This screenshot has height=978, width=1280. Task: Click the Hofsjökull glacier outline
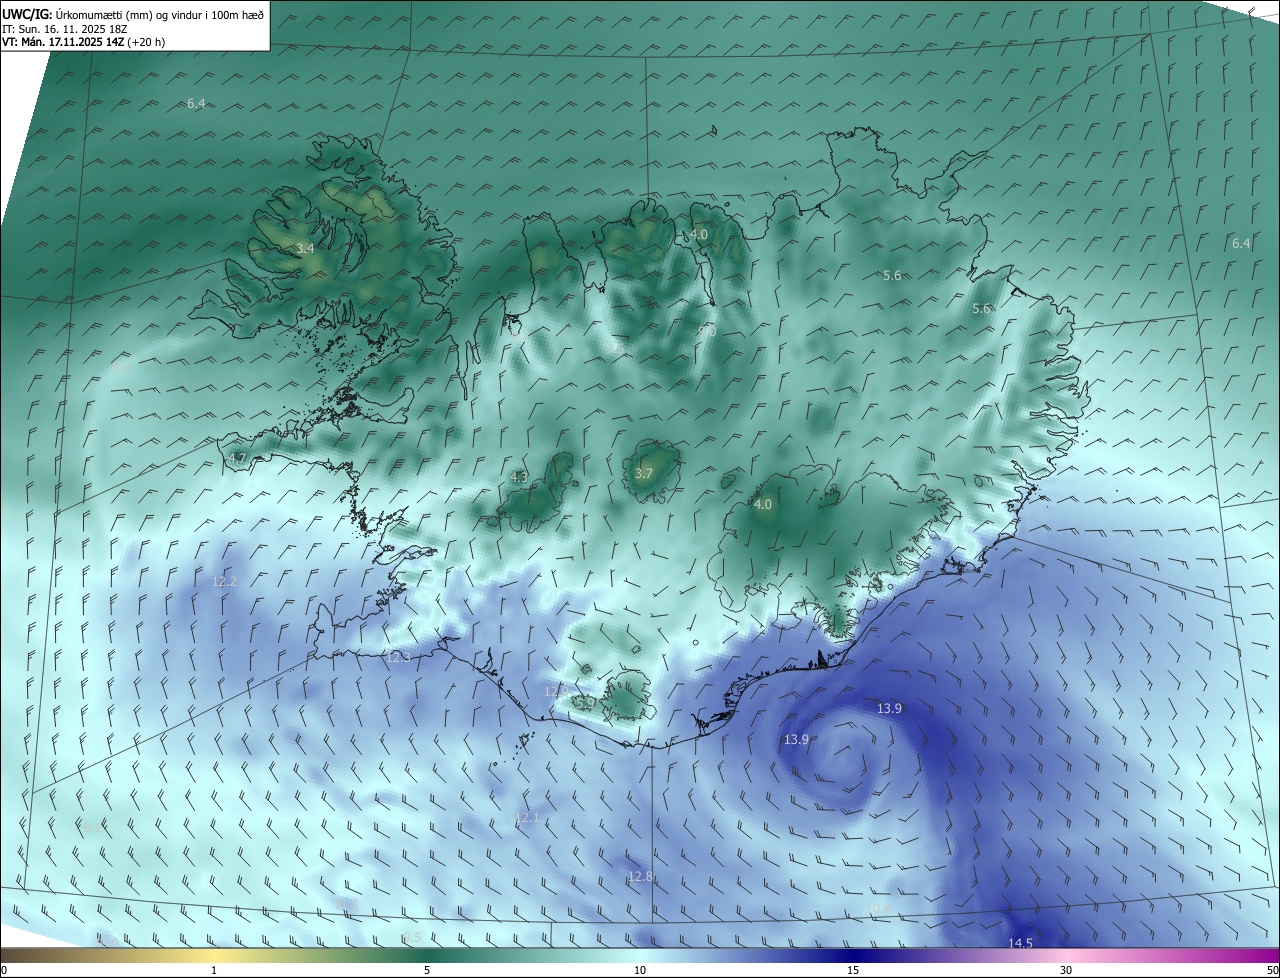652,469
